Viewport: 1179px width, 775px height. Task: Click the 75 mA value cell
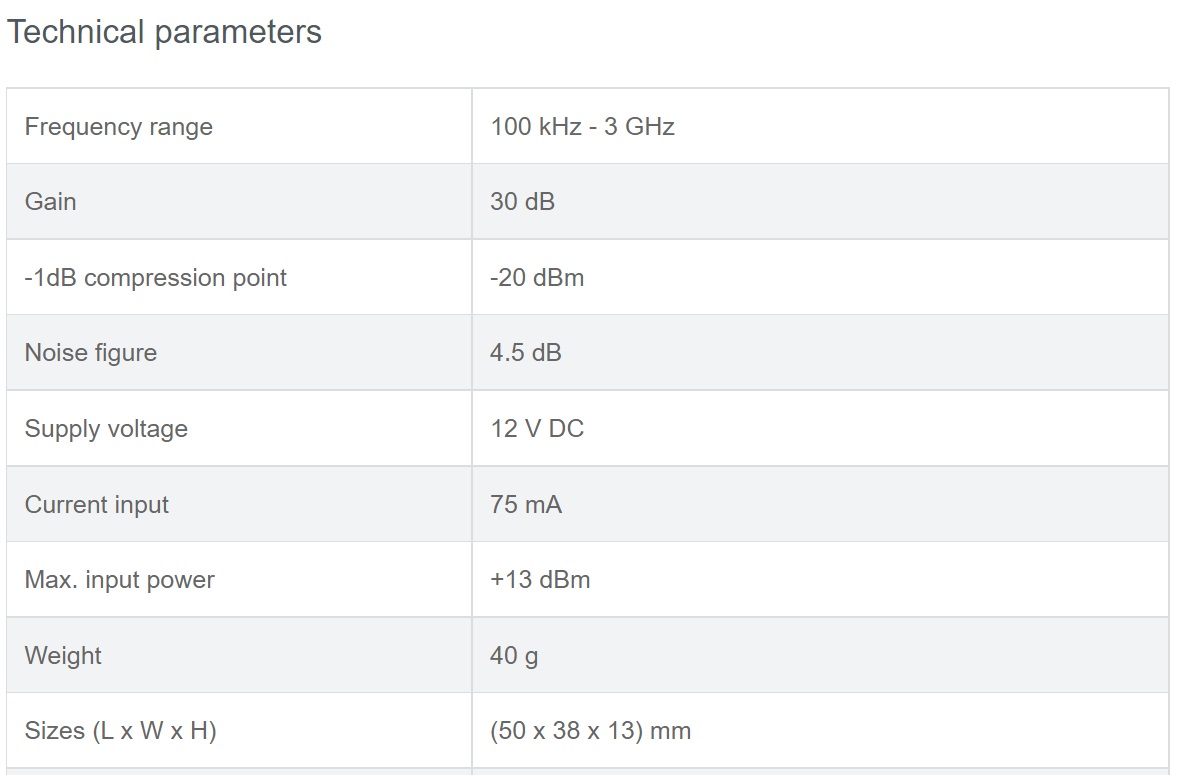(820, 504)
